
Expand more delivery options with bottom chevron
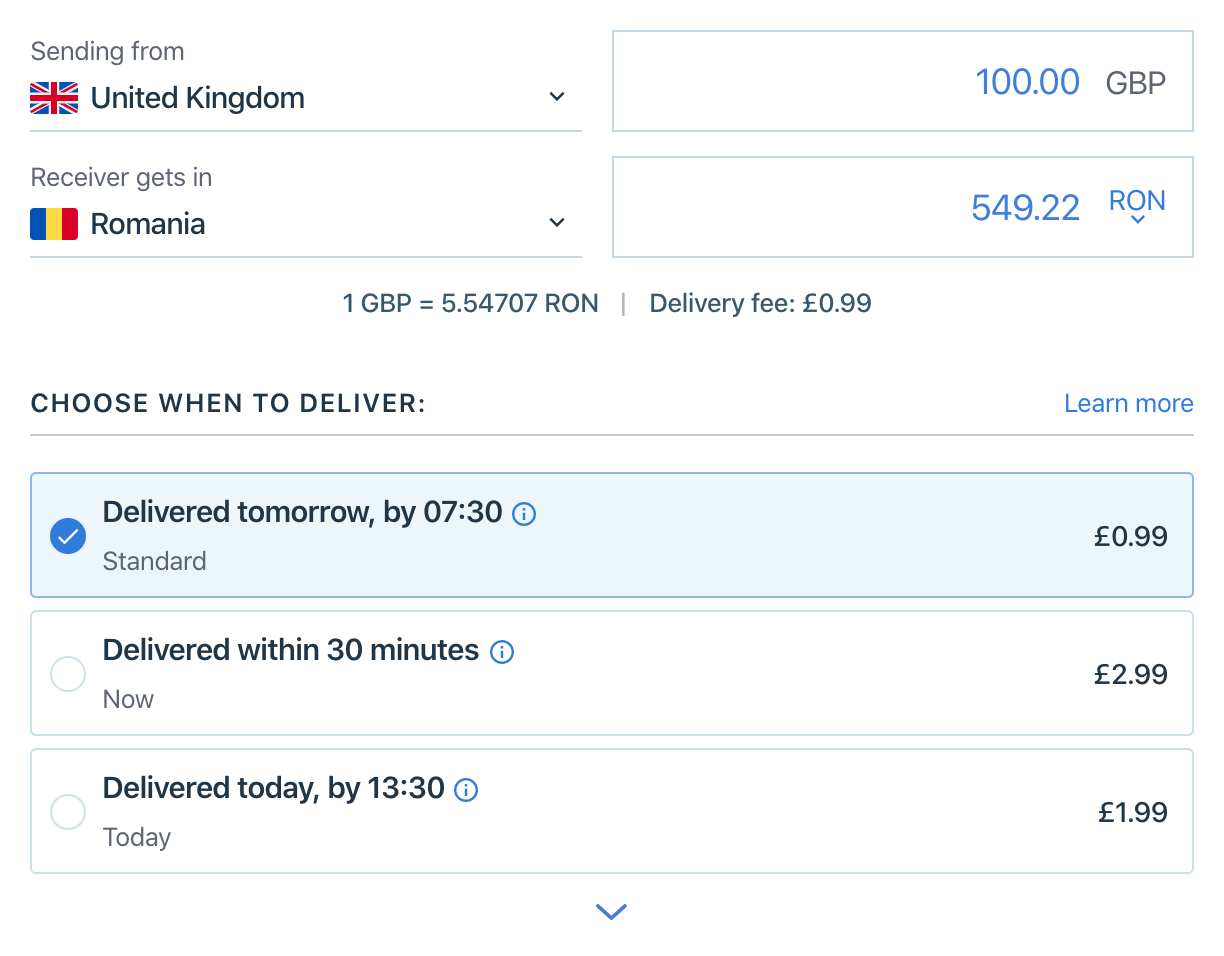611,911
